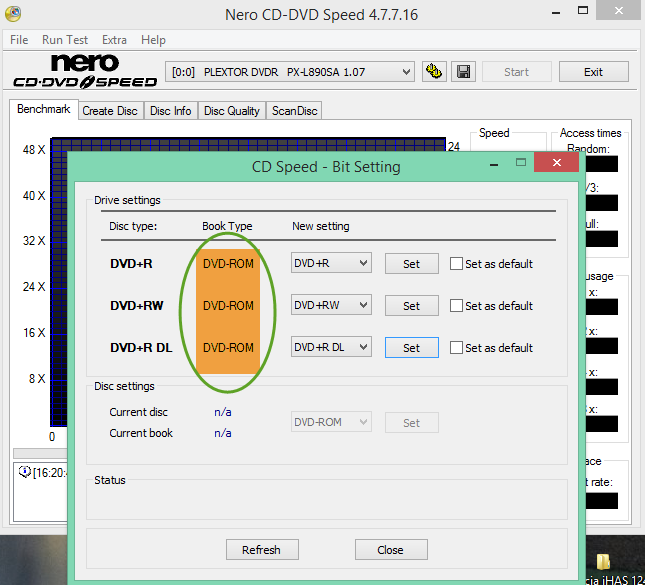Image resolution: width=645 pixels, height=585 pixels.
Task: Minimize the Nero CD-DVD Speed main window
Action: 556,12
